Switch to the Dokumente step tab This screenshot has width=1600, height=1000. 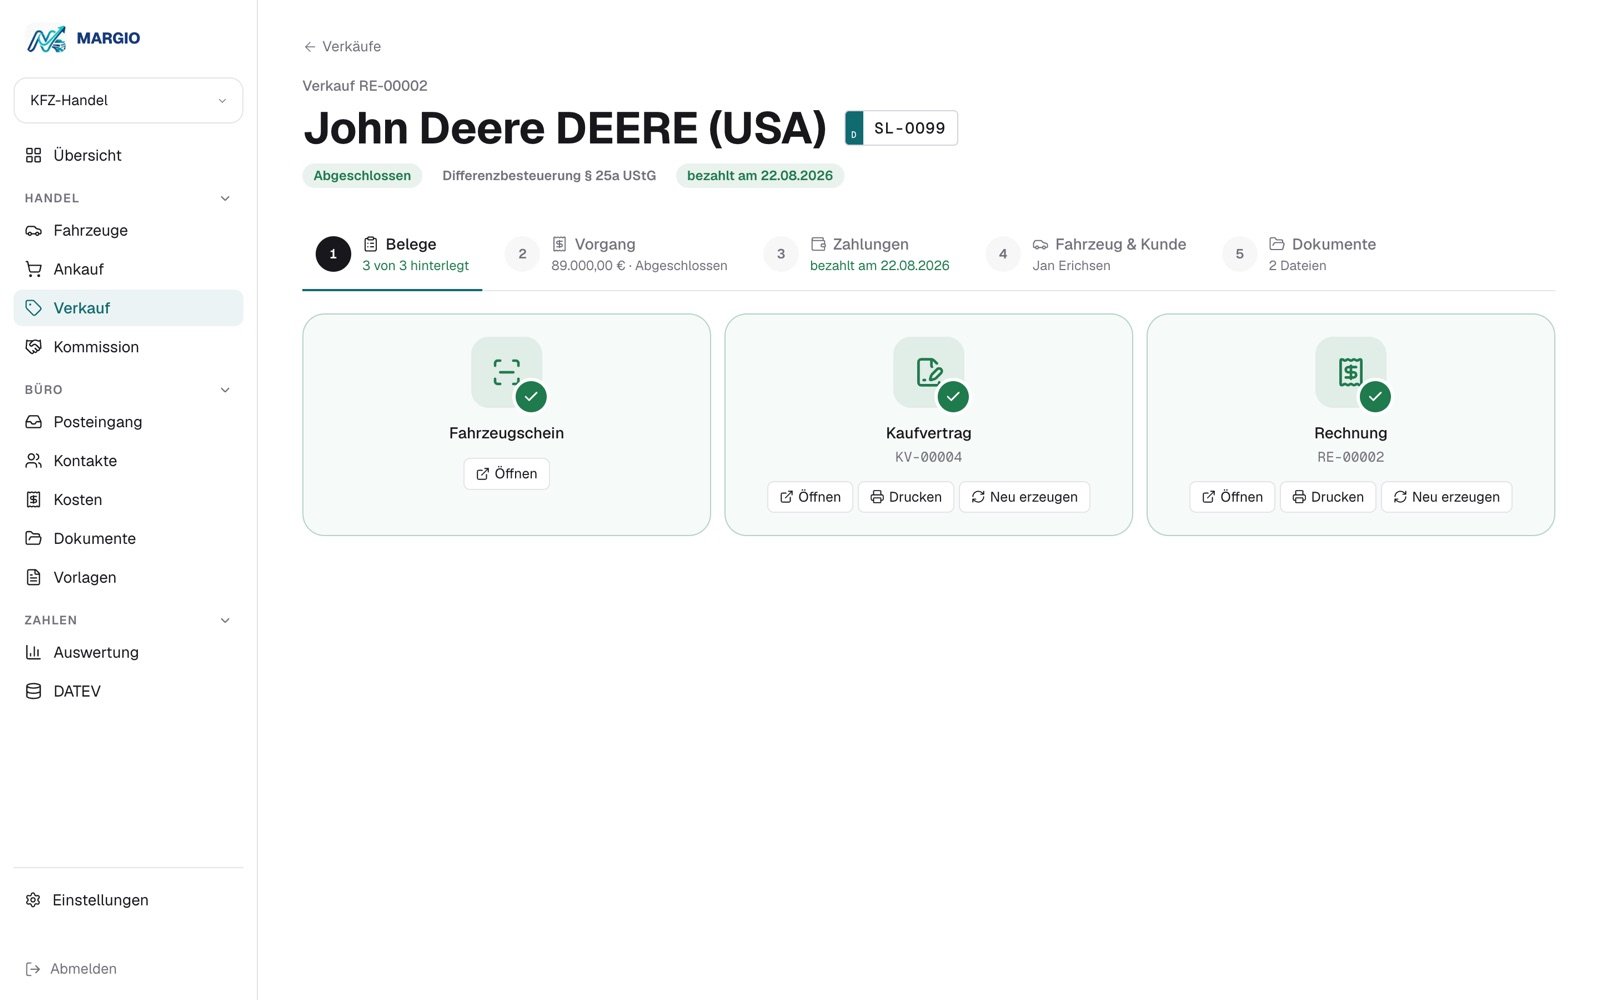[1300, 254]
